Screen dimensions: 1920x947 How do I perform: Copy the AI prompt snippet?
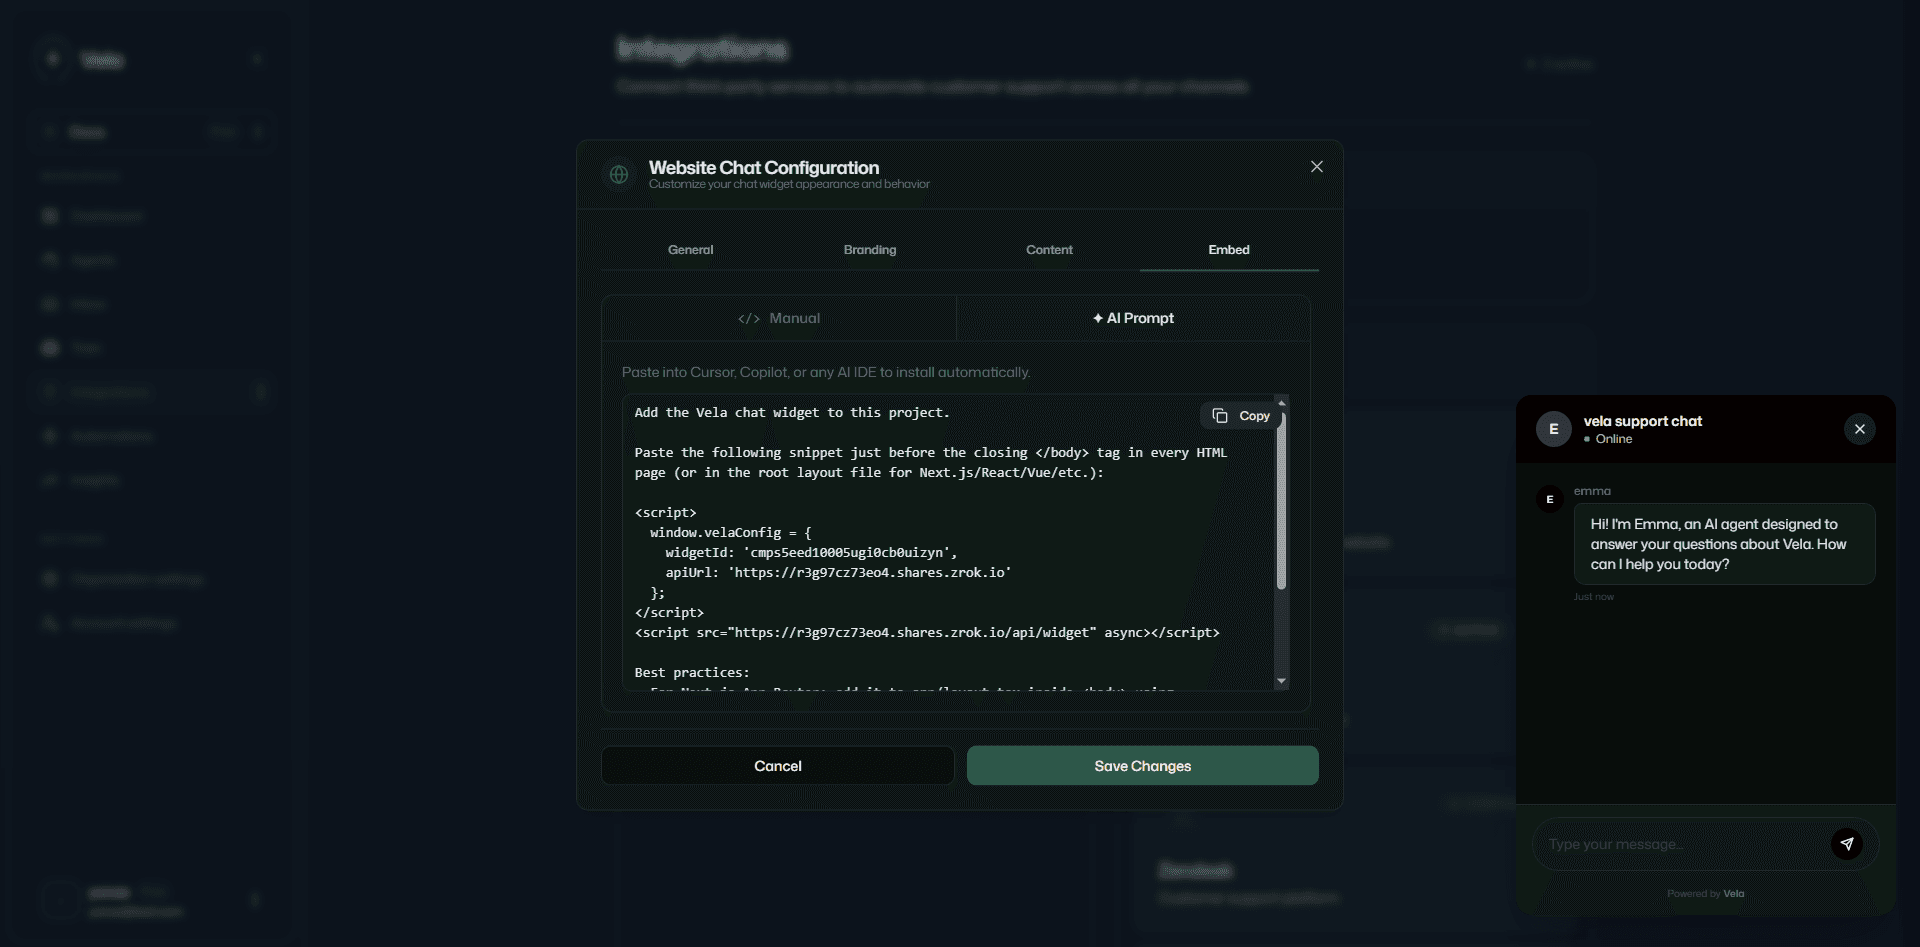pyautogui.click(x=1240, y=416)
